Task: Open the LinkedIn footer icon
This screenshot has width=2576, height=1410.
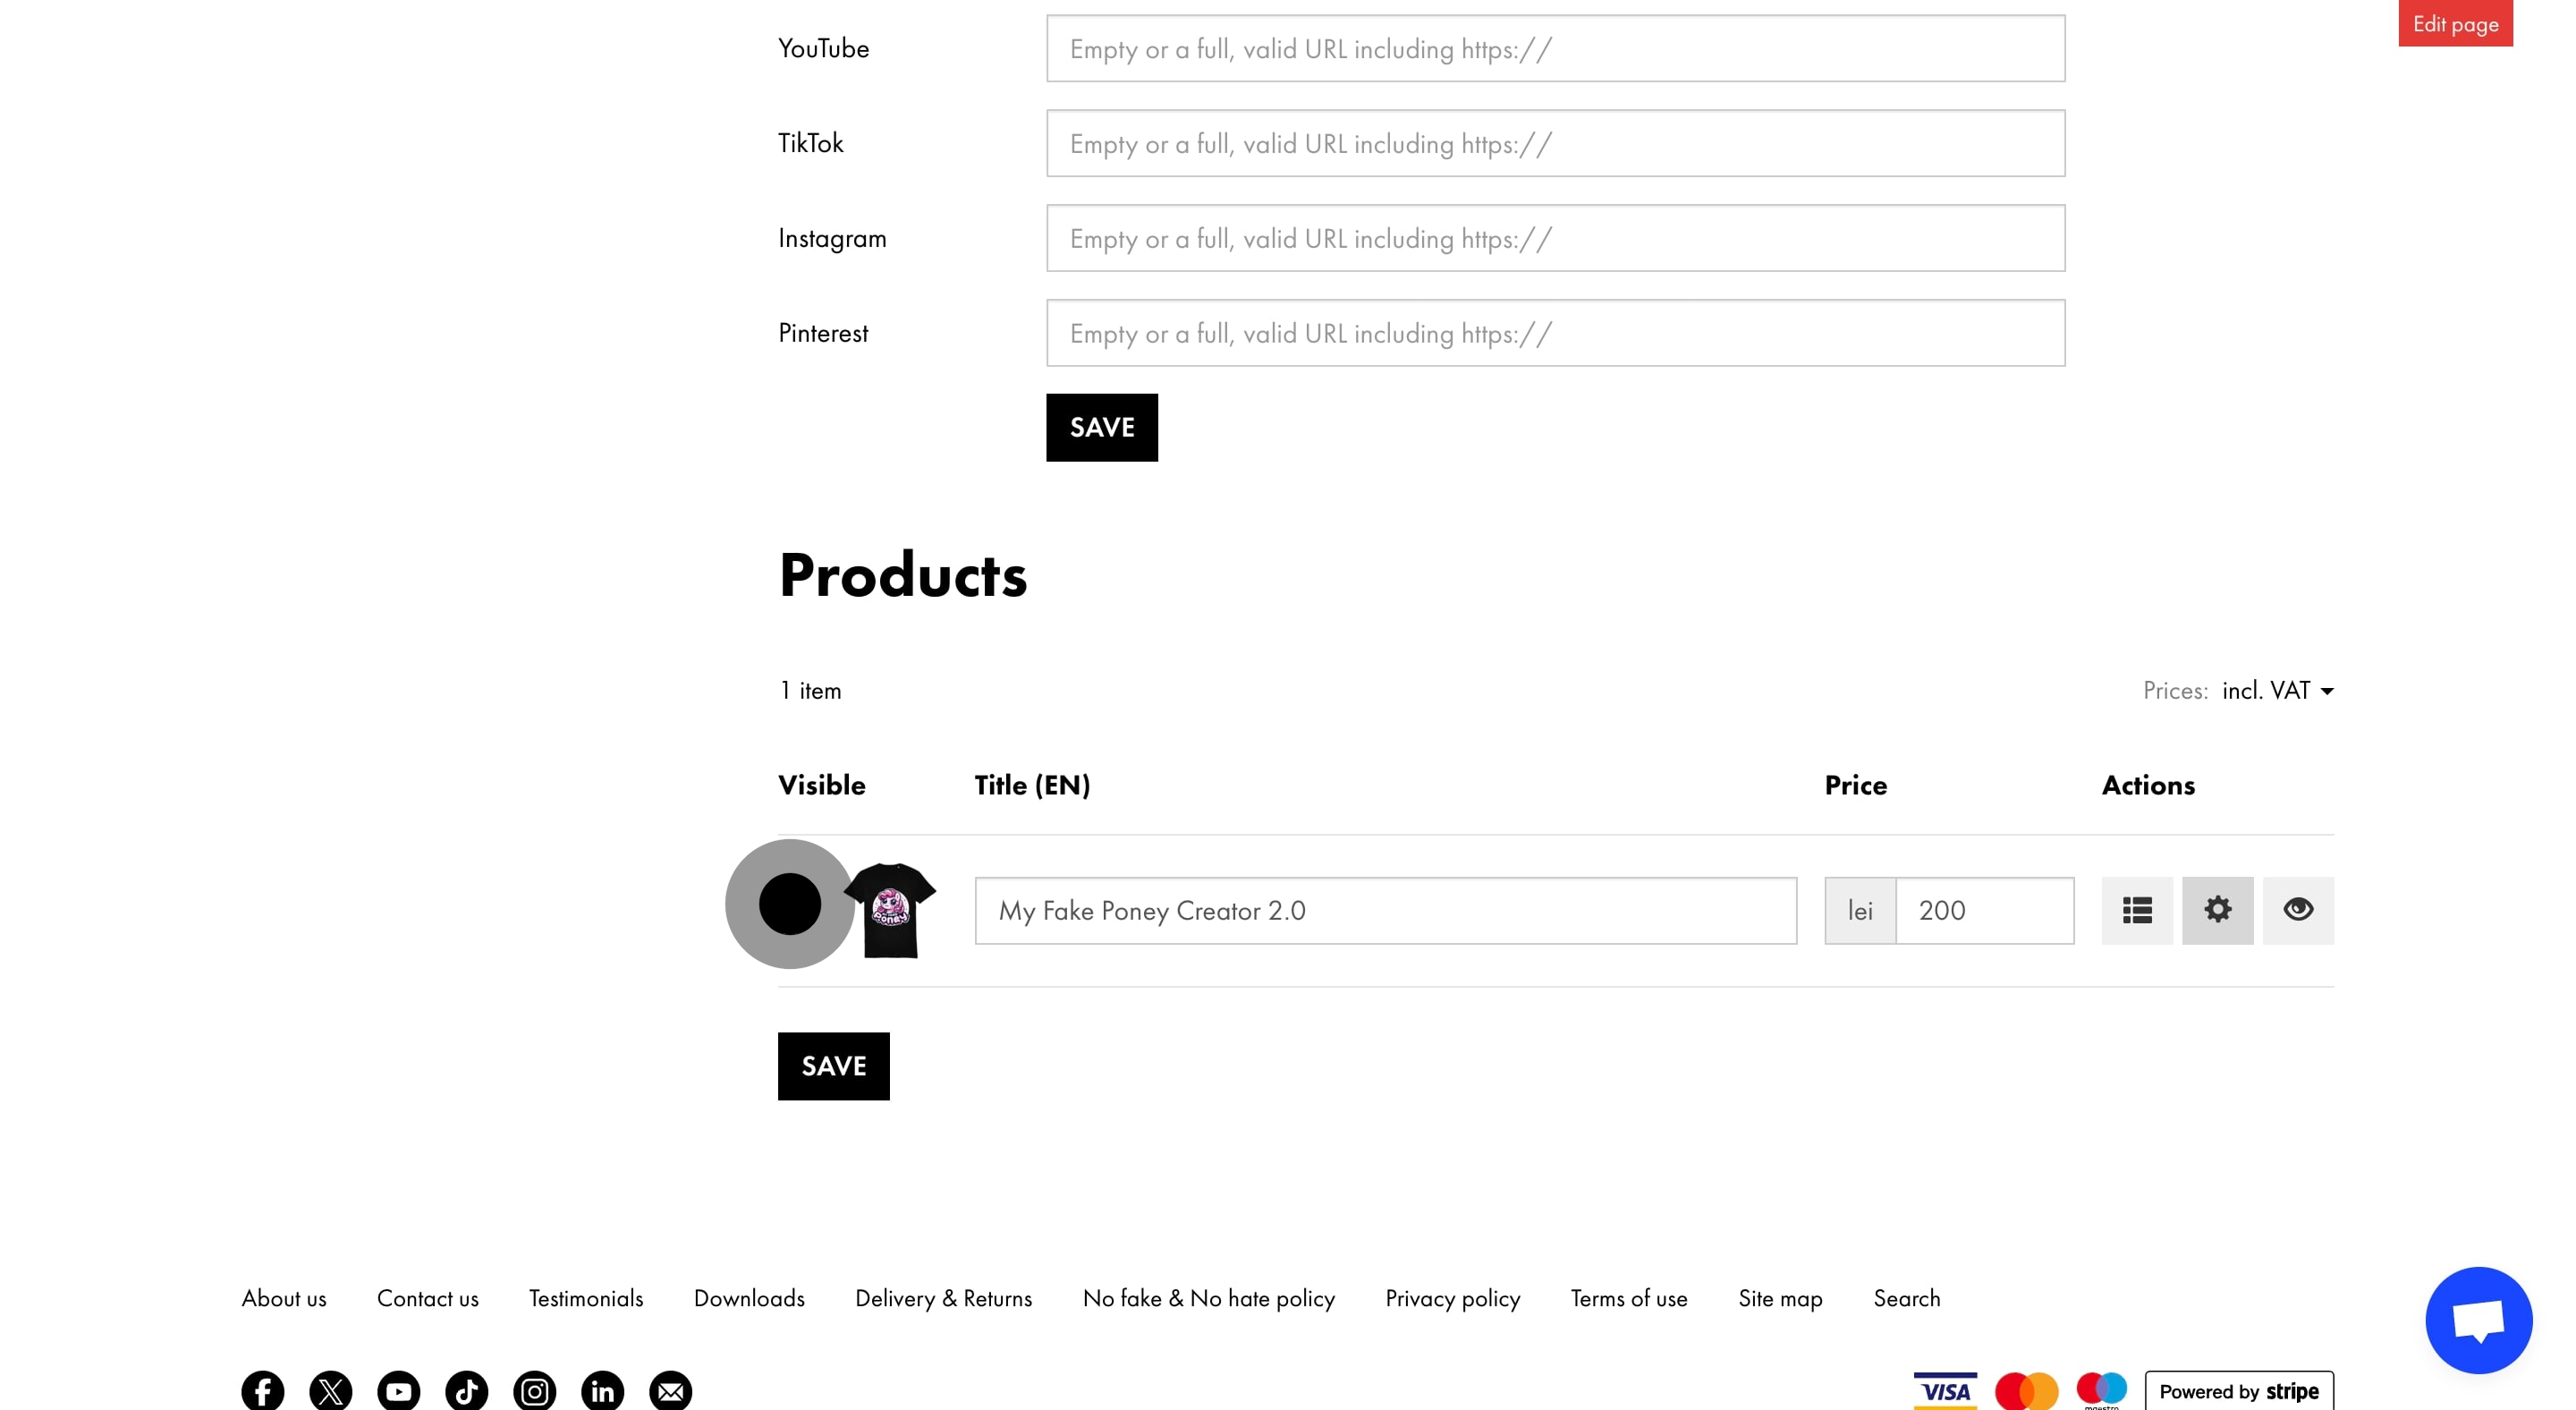Action: pyautogui.click(x=602, y=1390)
